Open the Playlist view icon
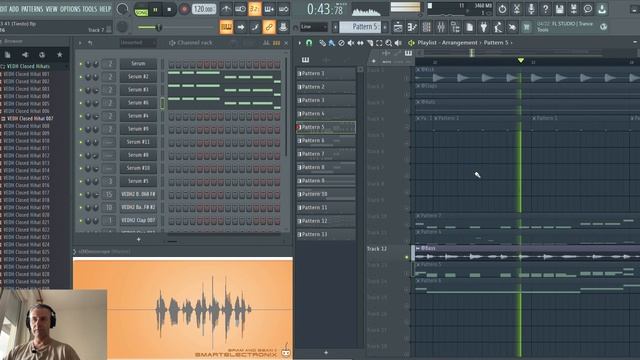The height and width of the screenshot is (360, 640). pyautogui.click(x=398, y=27)
